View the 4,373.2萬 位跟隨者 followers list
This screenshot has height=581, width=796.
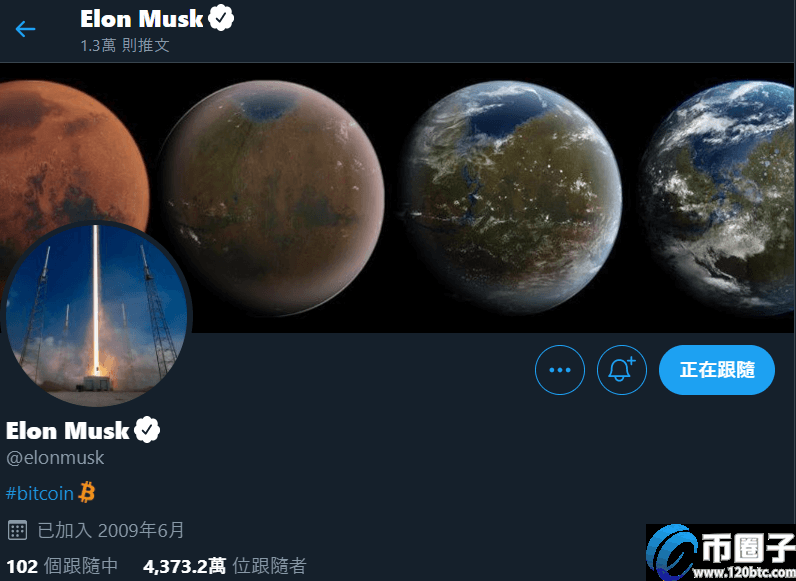pyautogui.click(x=224, y=566)
